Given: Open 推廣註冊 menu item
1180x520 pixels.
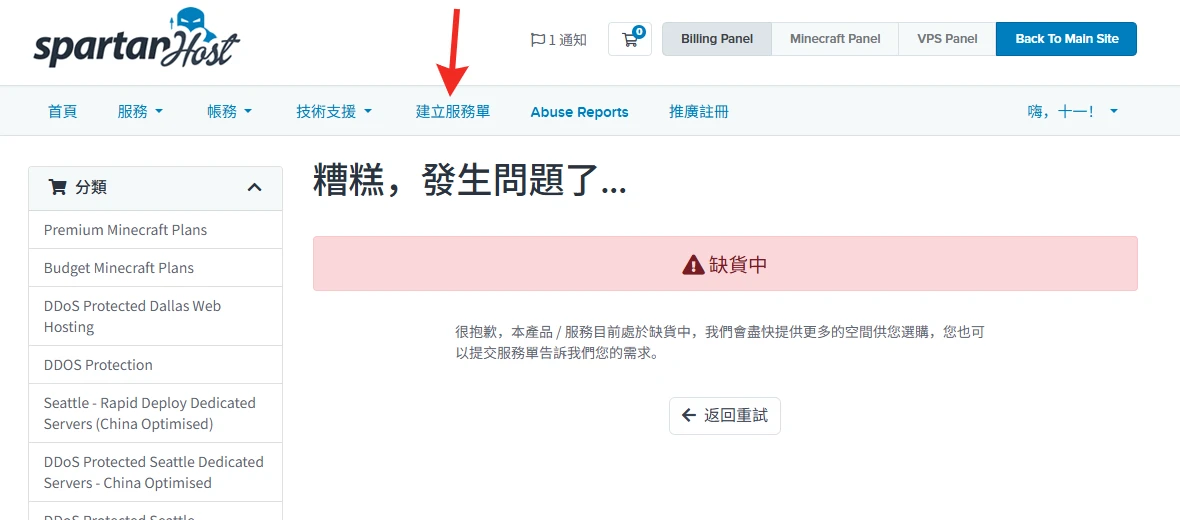Looking at the screenshot, I should pos(699,111).
